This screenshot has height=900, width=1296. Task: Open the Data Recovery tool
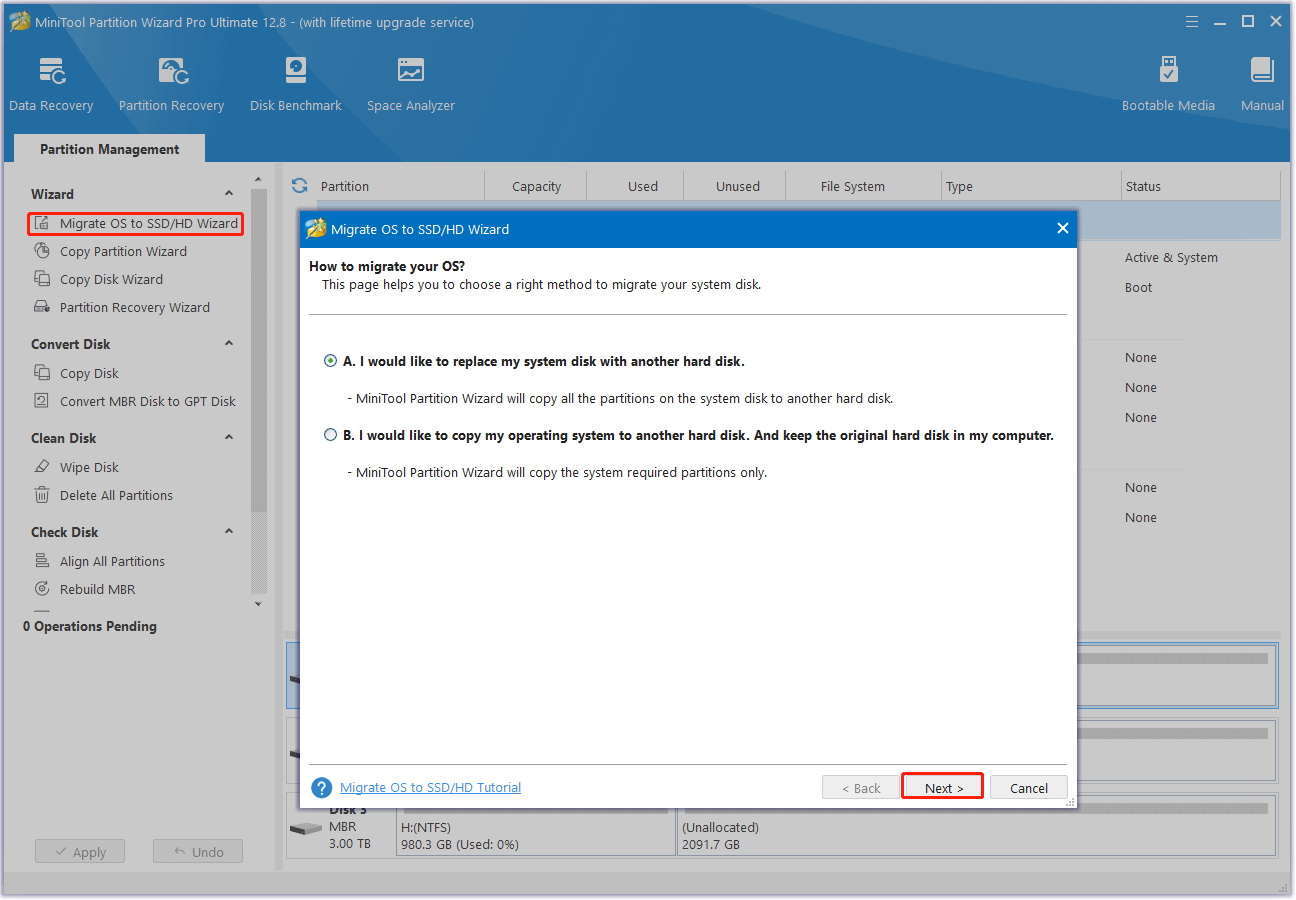51,84
